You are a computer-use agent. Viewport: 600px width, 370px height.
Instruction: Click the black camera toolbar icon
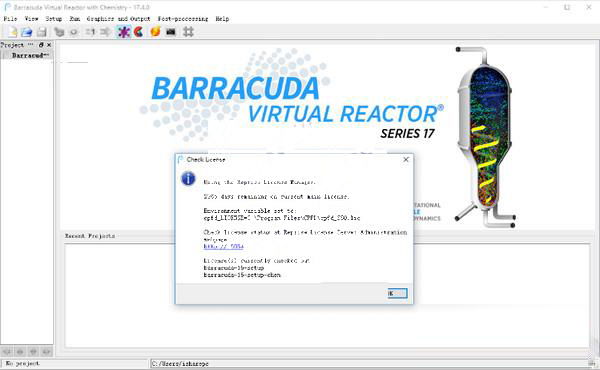(x=171, y=32)
